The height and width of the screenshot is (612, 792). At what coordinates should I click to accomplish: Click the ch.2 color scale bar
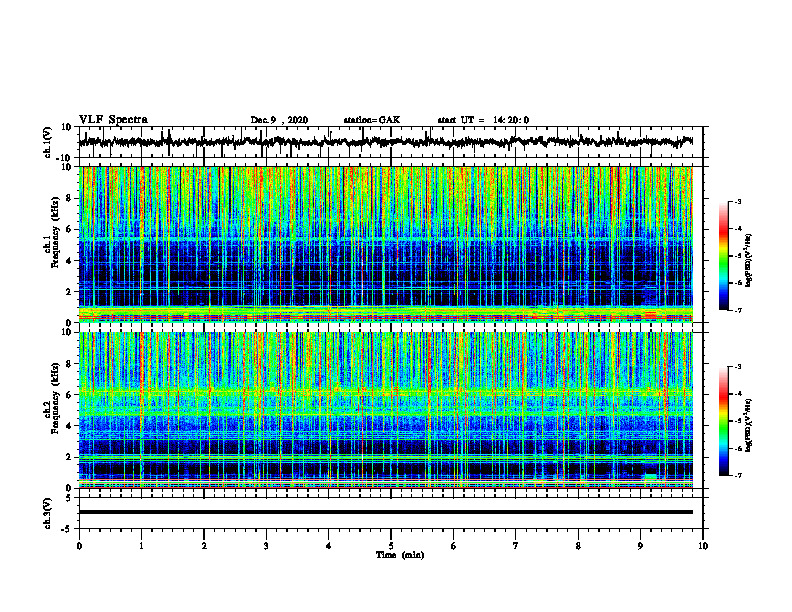point(723,421)
